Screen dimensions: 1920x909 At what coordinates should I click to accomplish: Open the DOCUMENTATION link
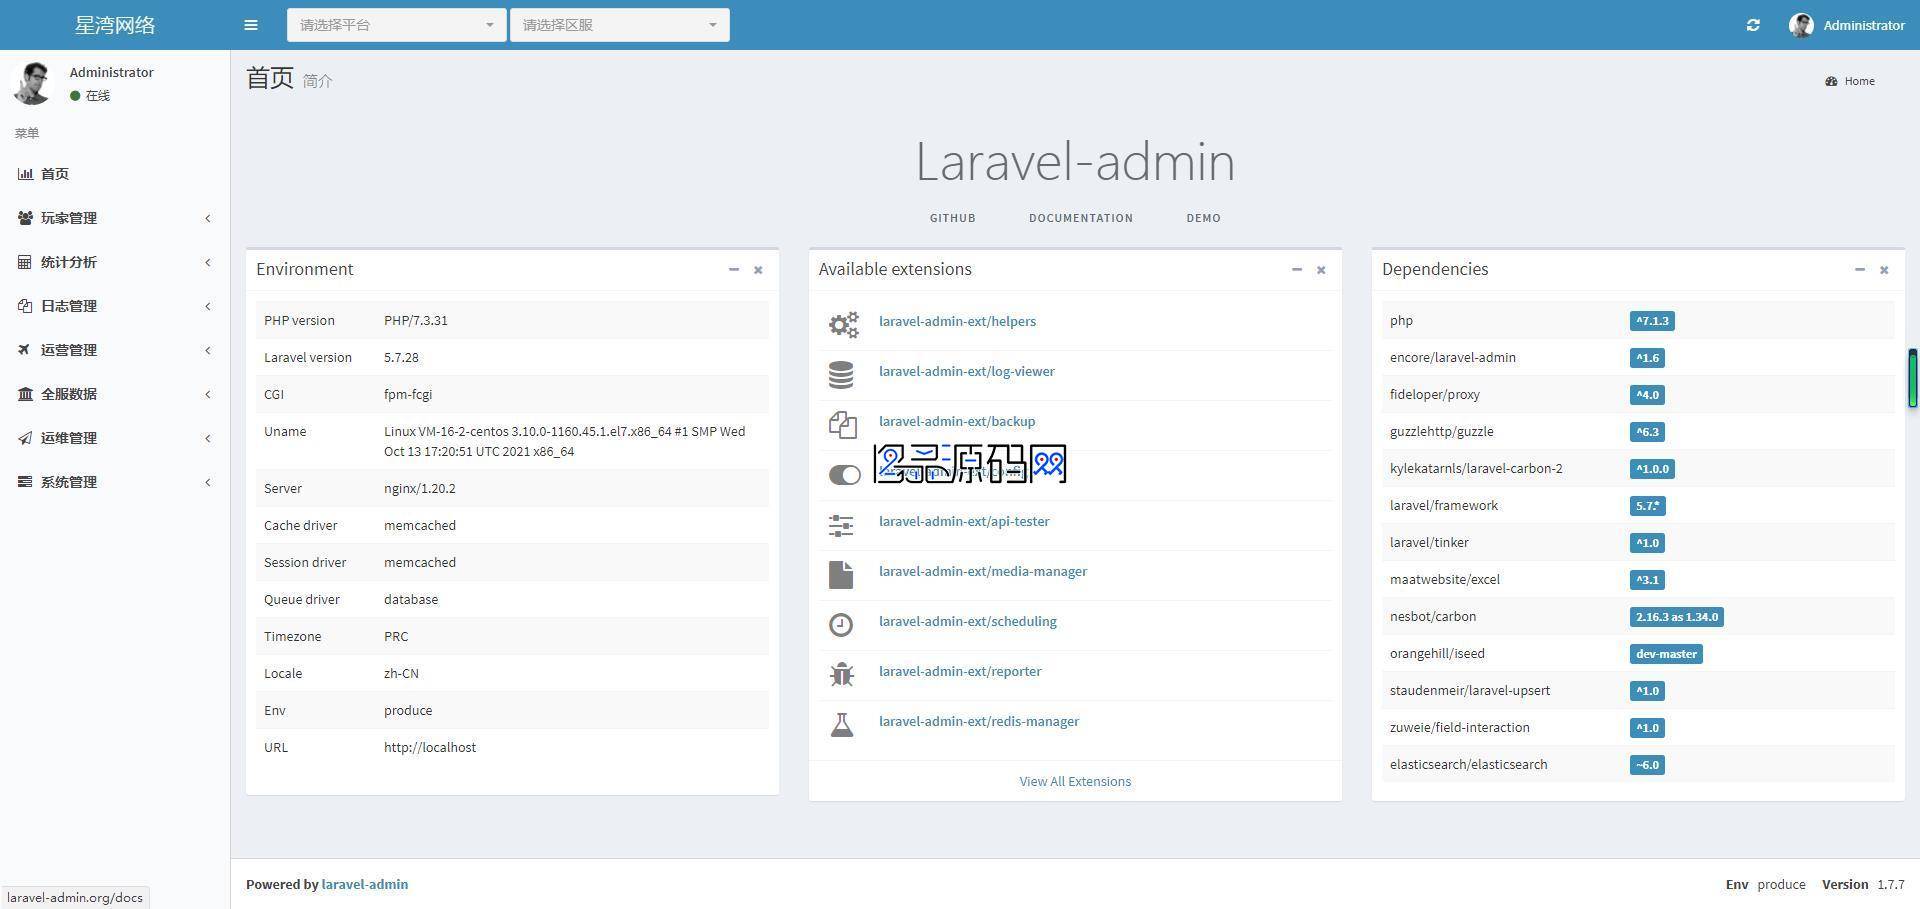click(x=1081, y=218)
